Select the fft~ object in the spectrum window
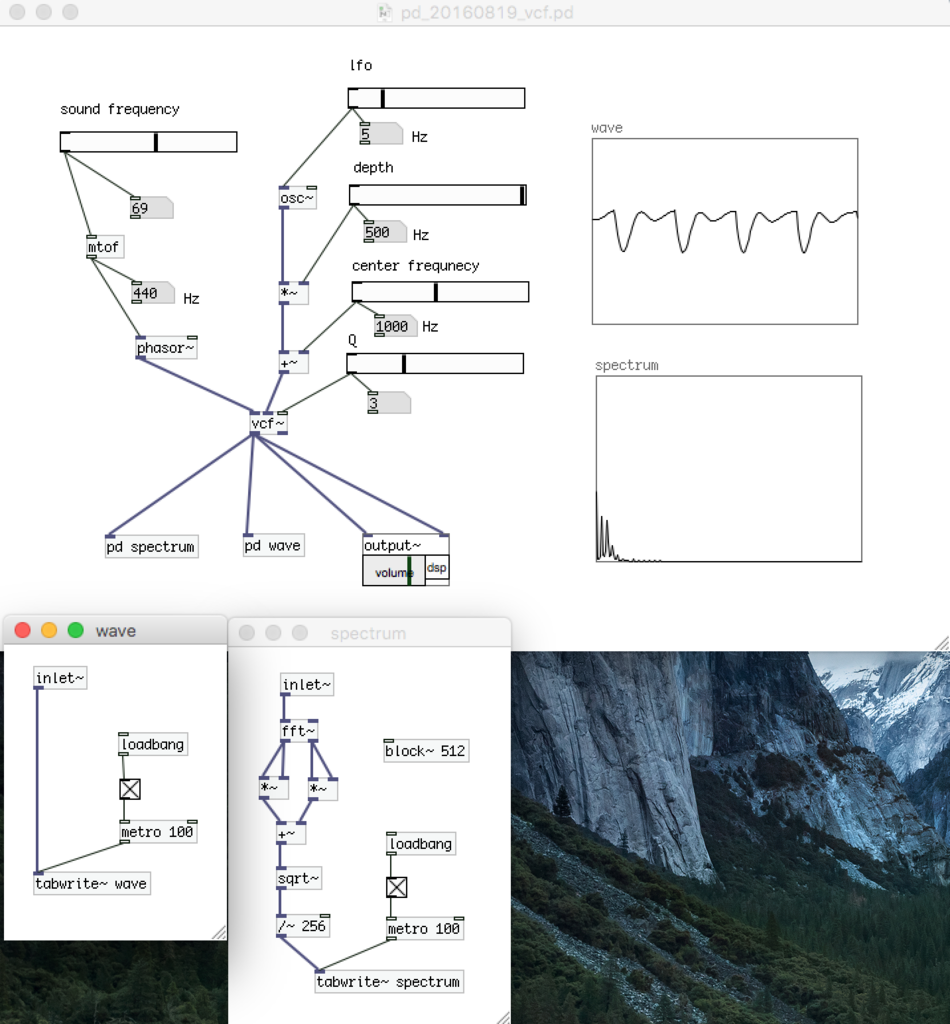 302,730
